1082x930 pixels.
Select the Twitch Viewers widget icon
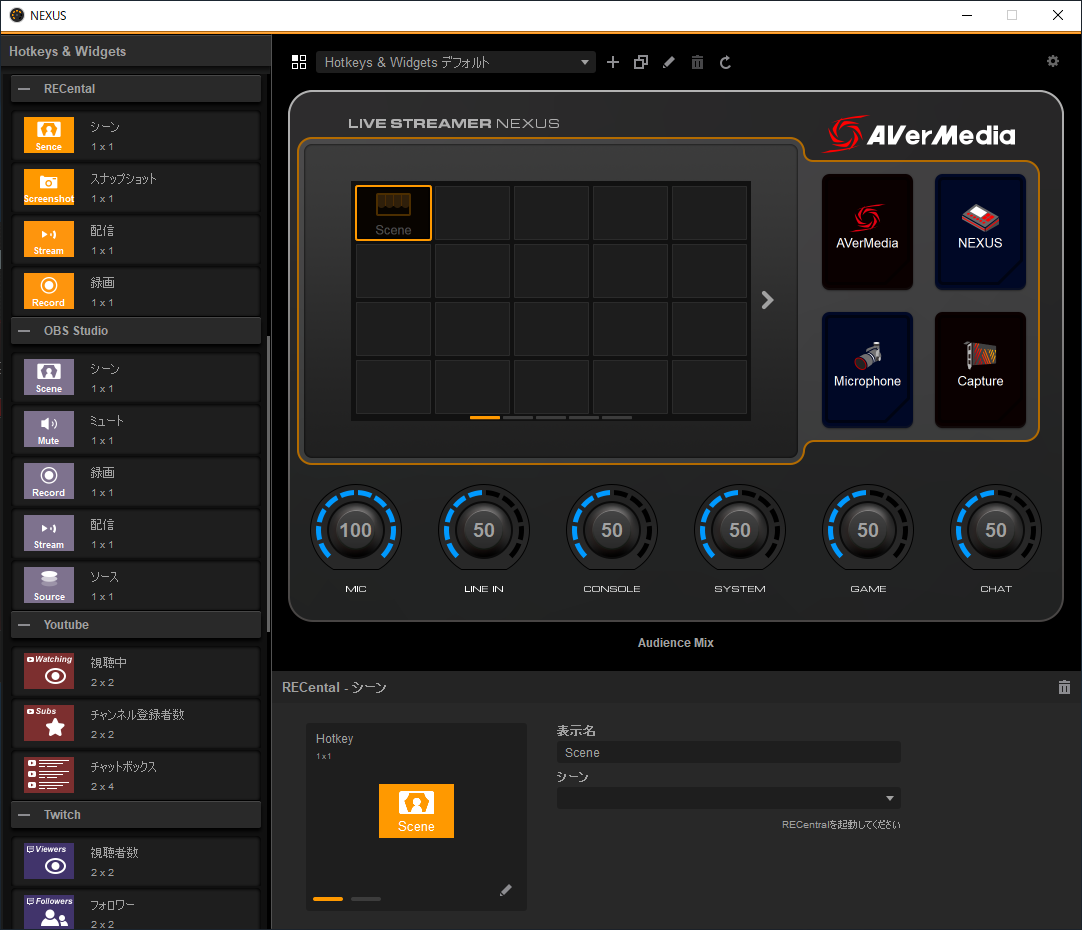(x=48, y=861)
